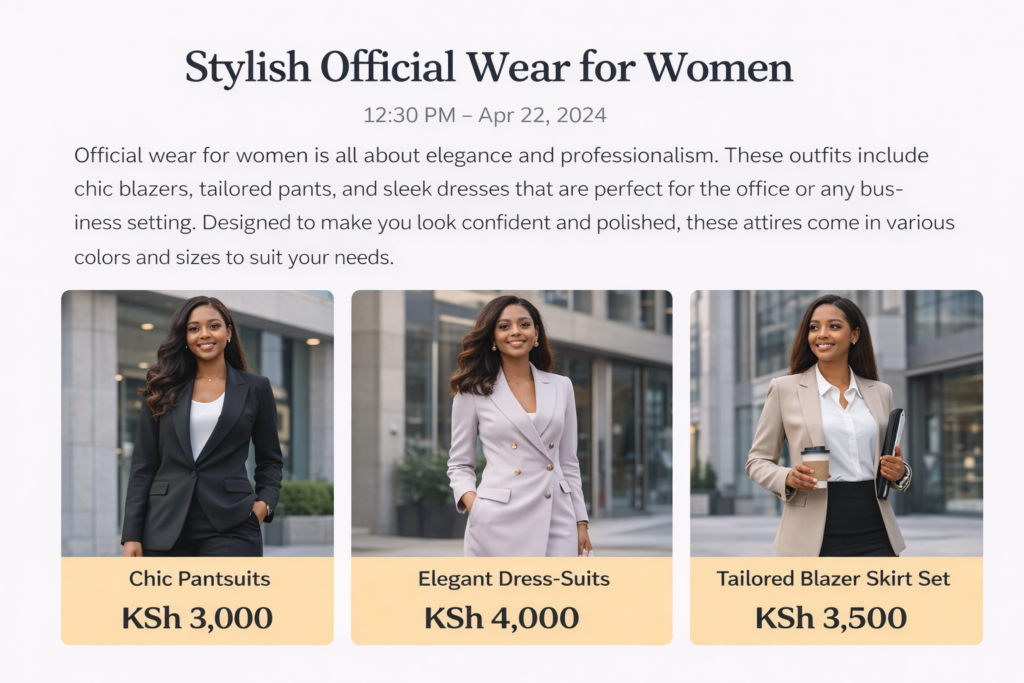Select the "Elegant Dress-Suits" product title
The image size is (1024, 683).
513,578
